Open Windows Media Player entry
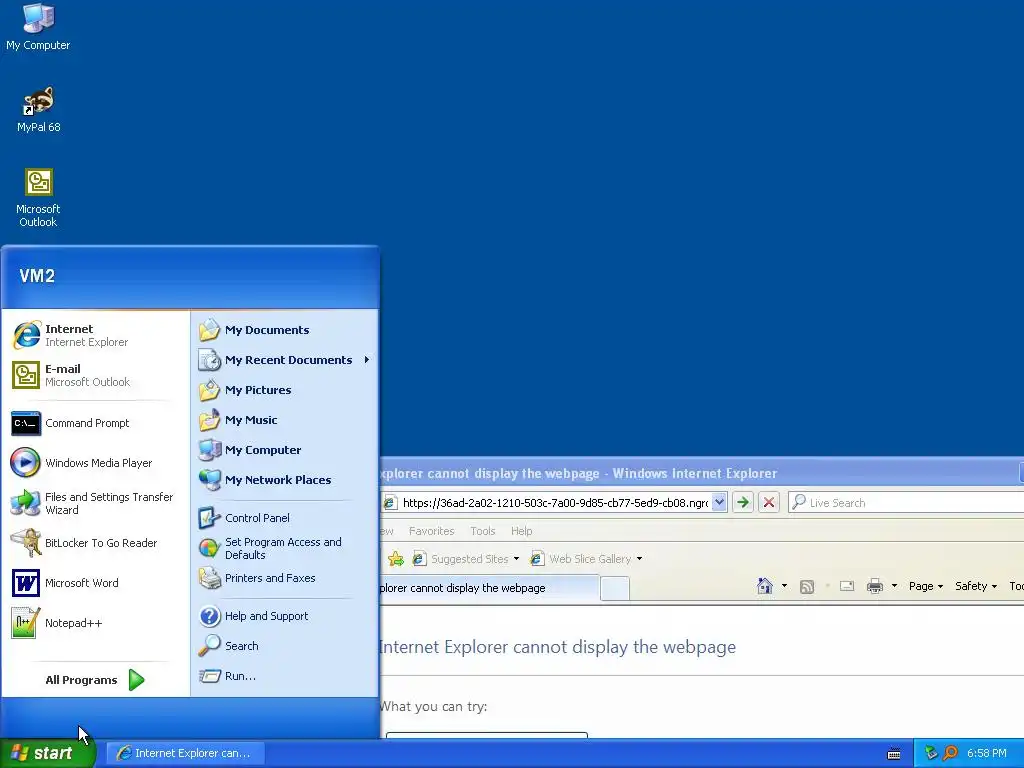 97,463
